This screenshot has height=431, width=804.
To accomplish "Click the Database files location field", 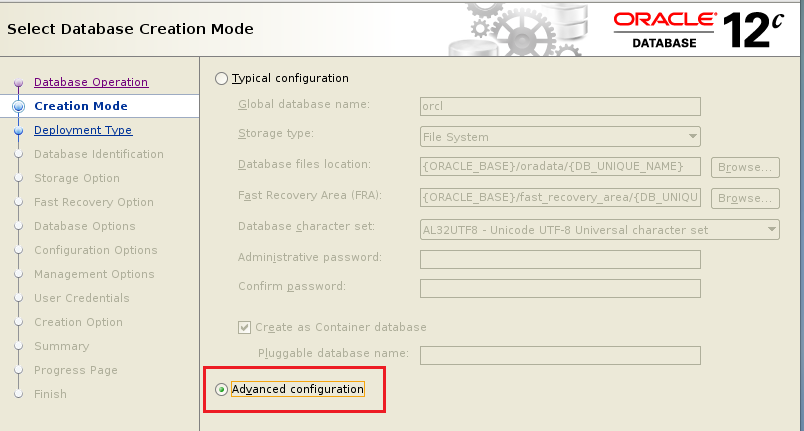I will click(x=560, y=166).
